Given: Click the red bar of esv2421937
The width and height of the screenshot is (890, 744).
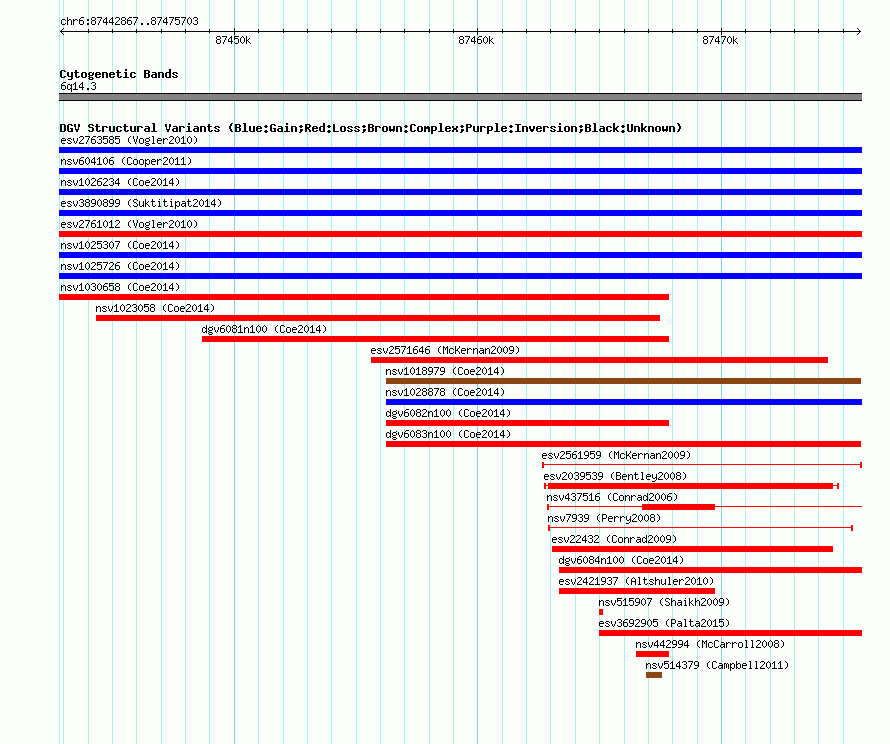Looking at the screenshot, I should pos(637,591).
